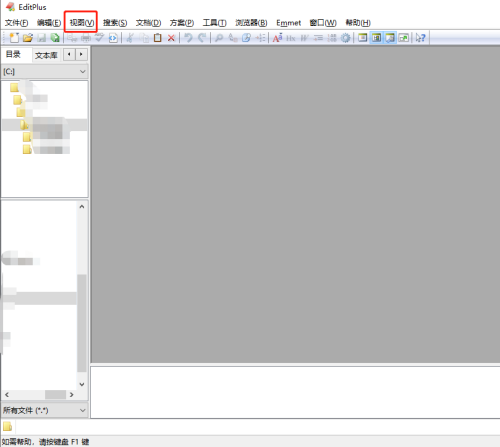
Task: Toggle the Directory Window toolbar button
Action: point(376,38)
